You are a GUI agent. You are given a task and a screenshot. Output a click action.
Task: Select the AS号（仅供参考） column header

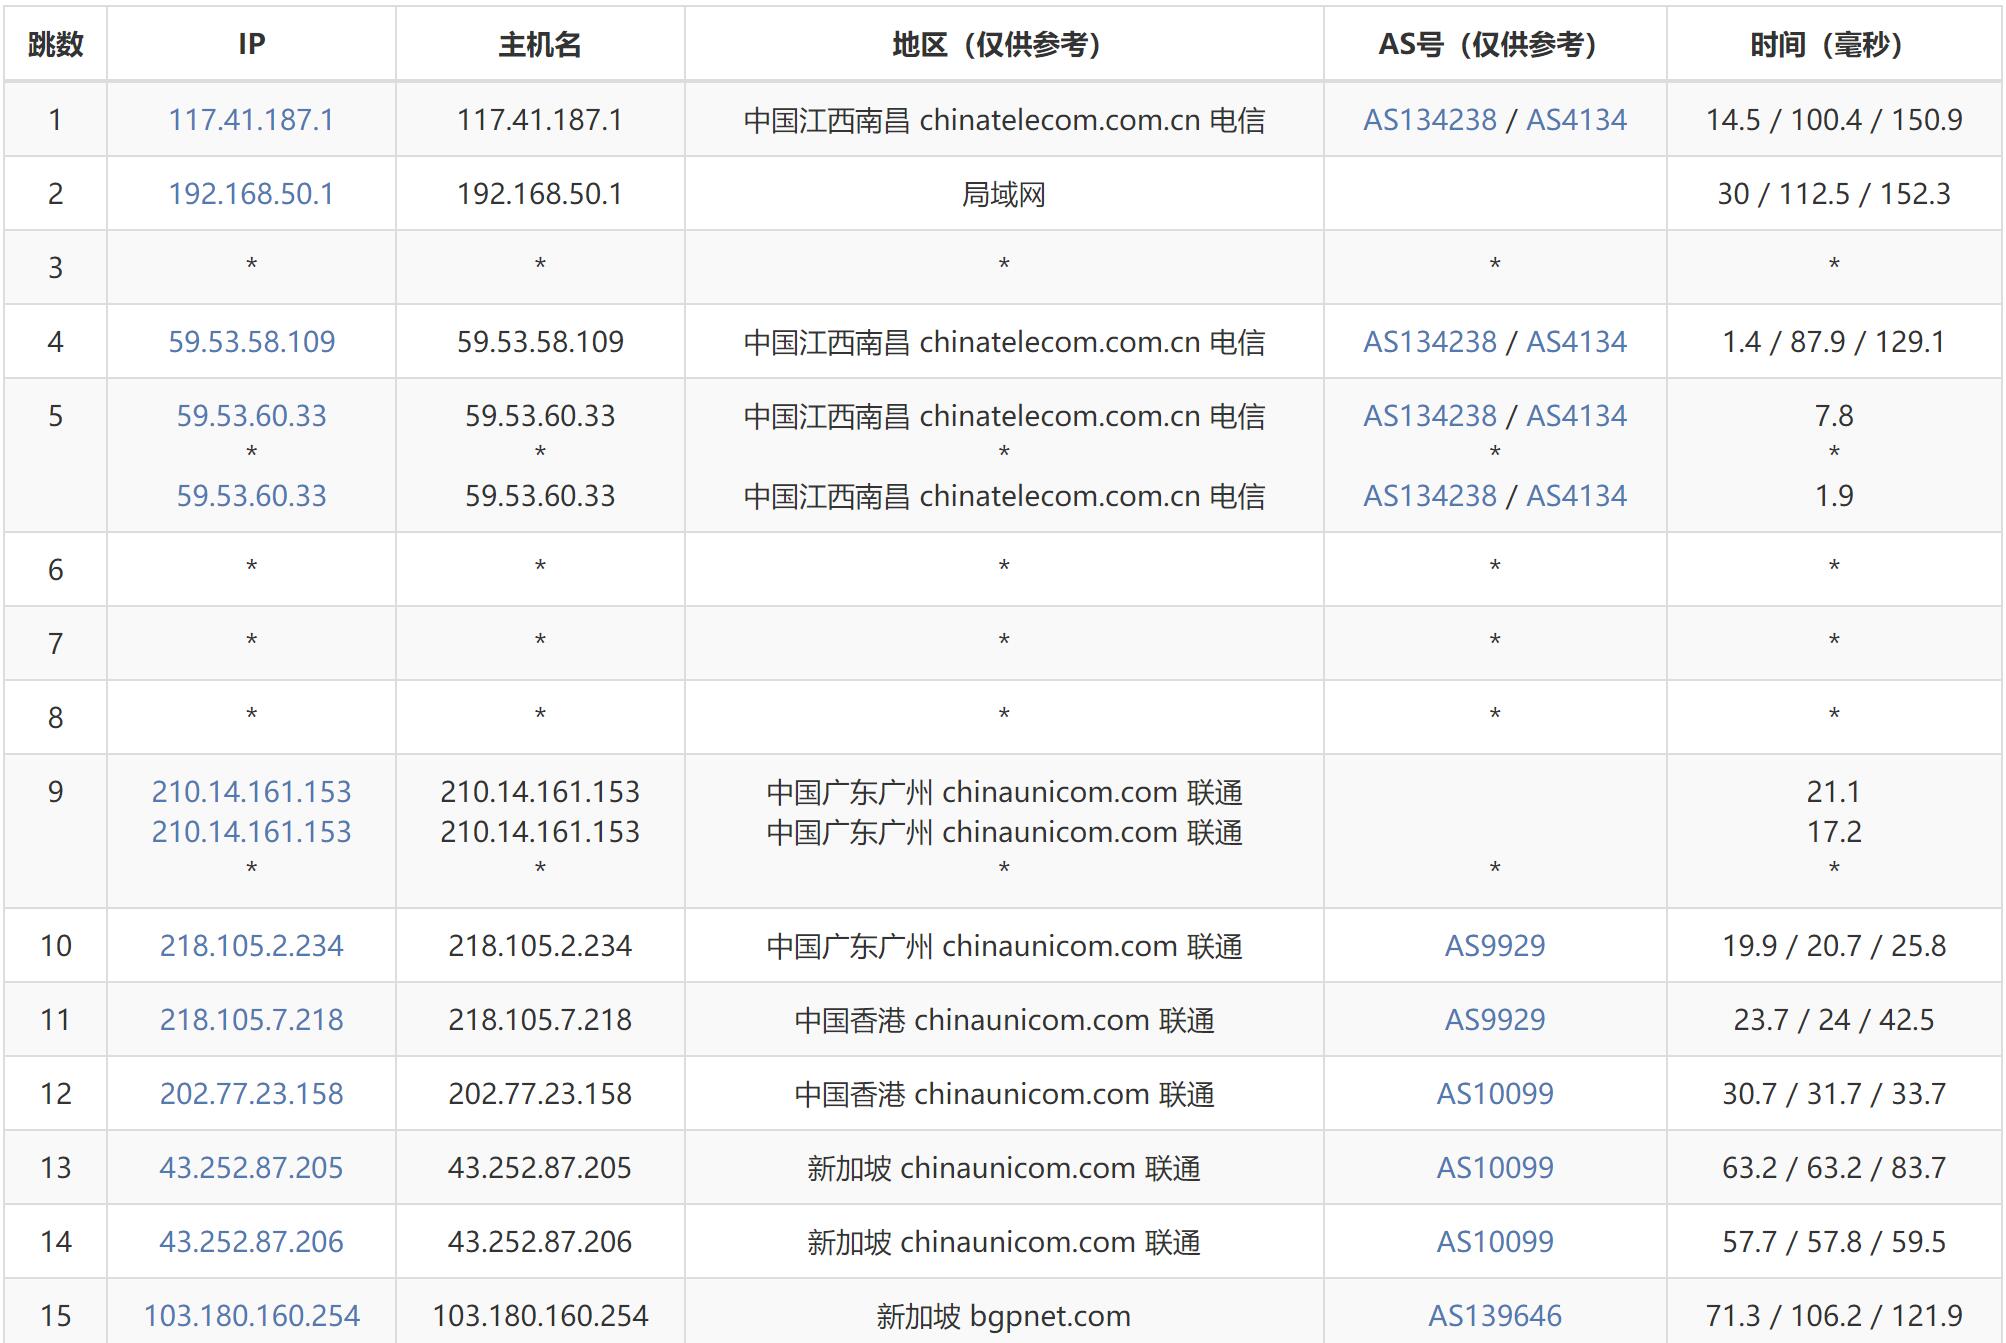pos(1495,44)
